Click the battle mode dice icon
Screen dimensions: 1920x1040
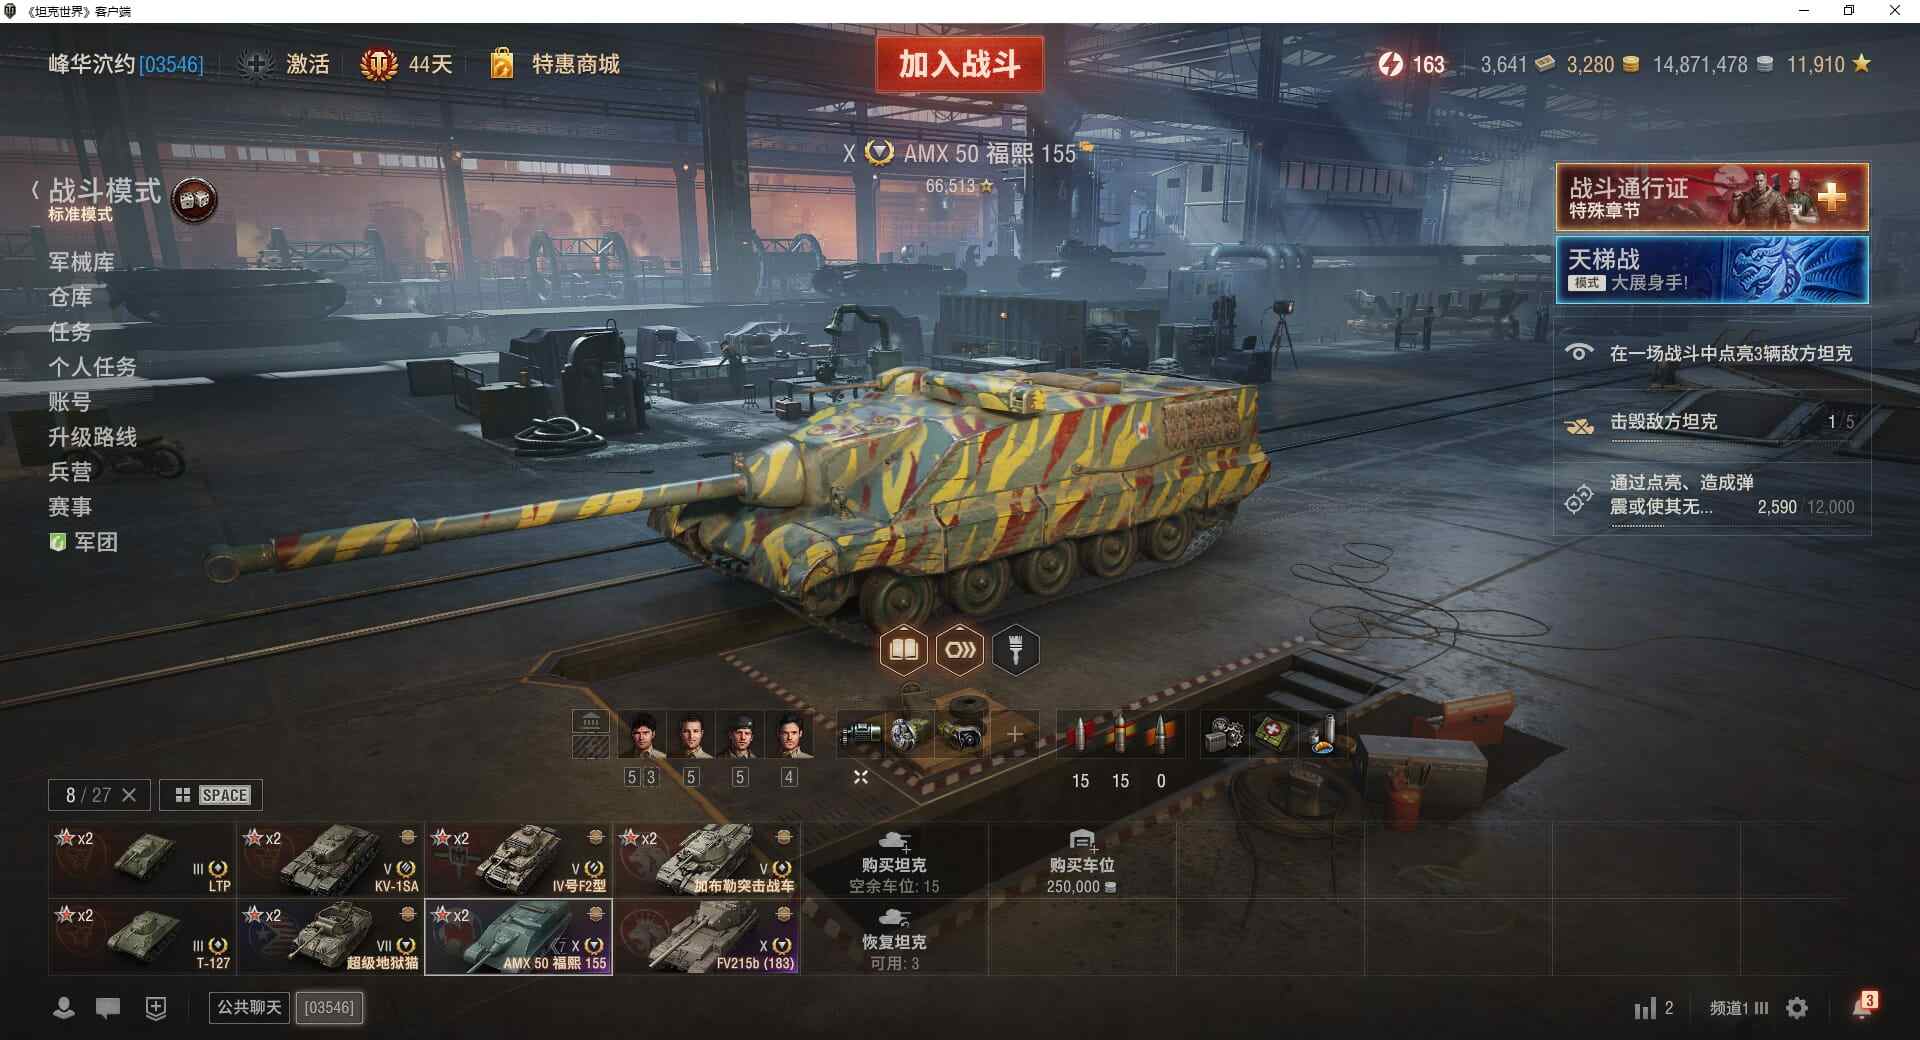[x=195, y=200]
